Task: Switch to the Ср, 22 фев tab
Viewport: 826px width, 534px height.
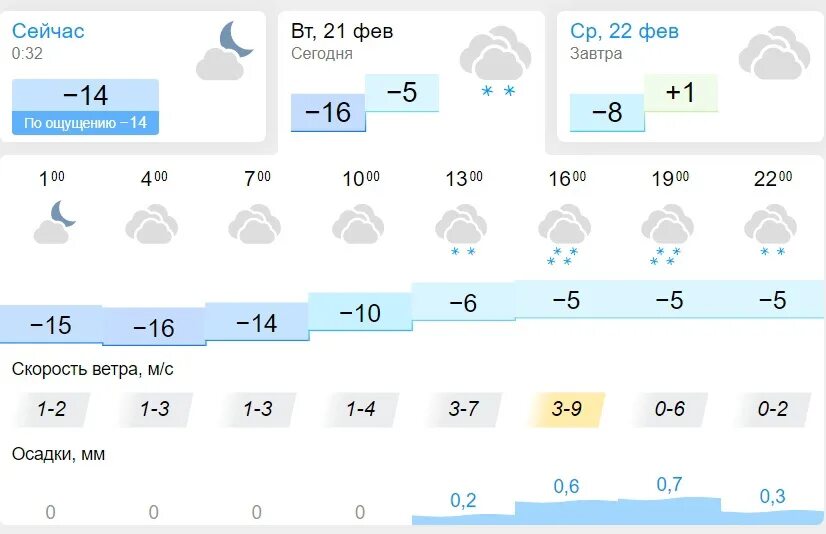Action: point(690,77)
